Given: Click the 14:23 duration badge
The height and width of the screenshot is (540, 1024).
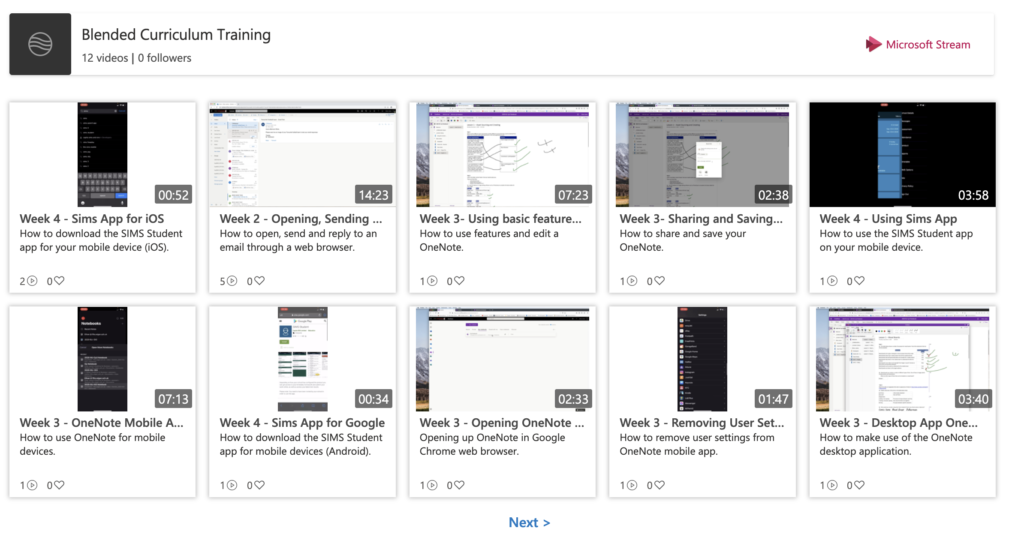Looking at the screenshot, I should [x=374, y=195].
